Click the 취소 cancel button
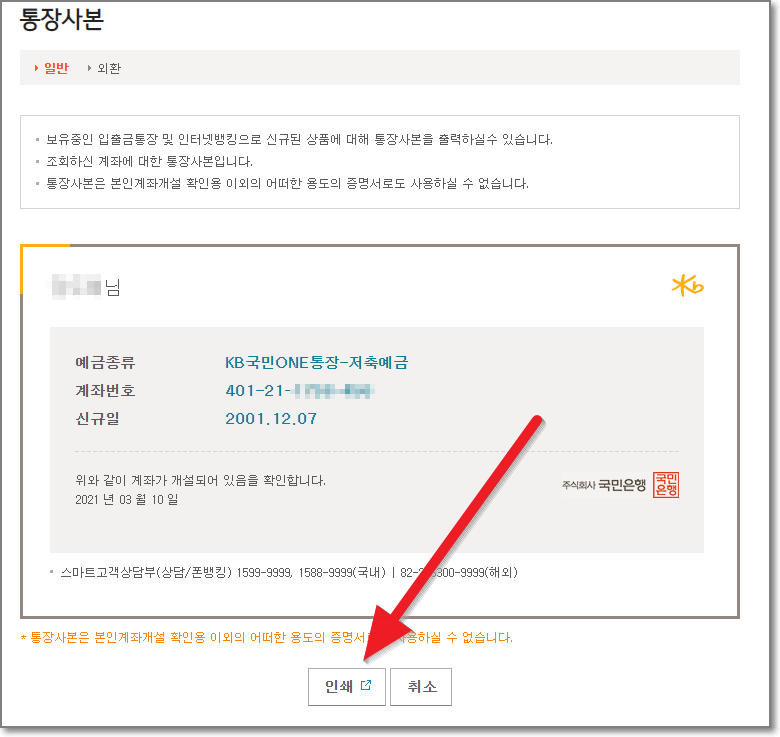 pyautogui.click(x=421, y=686)
